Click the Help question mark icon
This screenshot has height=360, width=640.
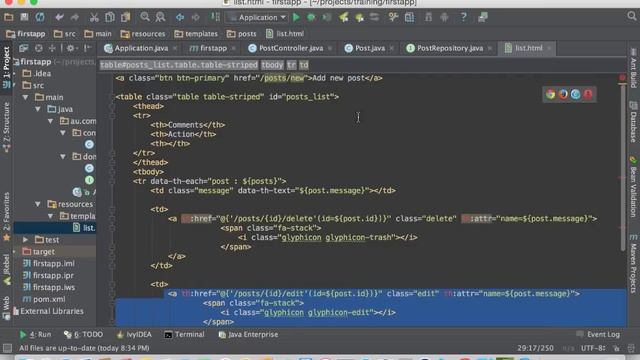[x=463, y=17]
